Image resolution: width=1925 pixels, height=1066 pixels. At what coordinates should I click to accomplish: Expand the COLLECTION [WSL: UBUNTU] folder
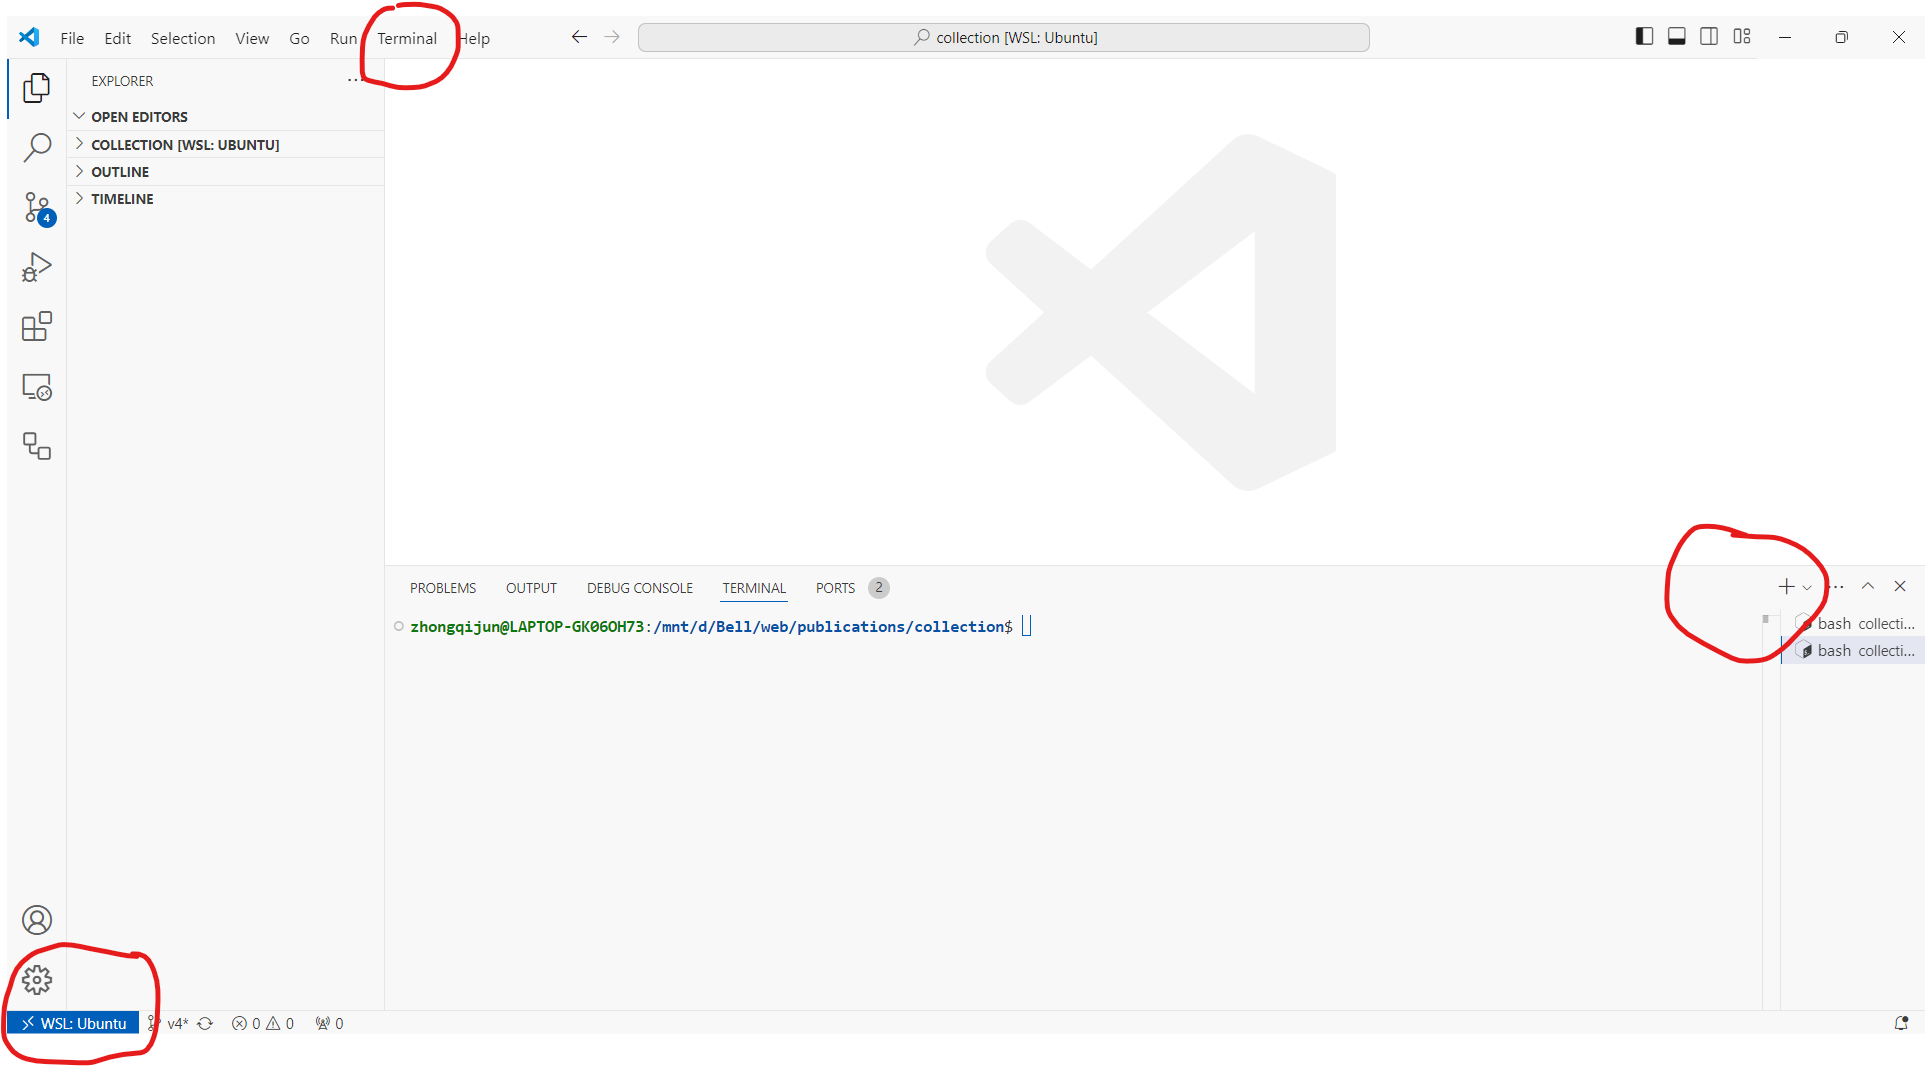[226, 145]
